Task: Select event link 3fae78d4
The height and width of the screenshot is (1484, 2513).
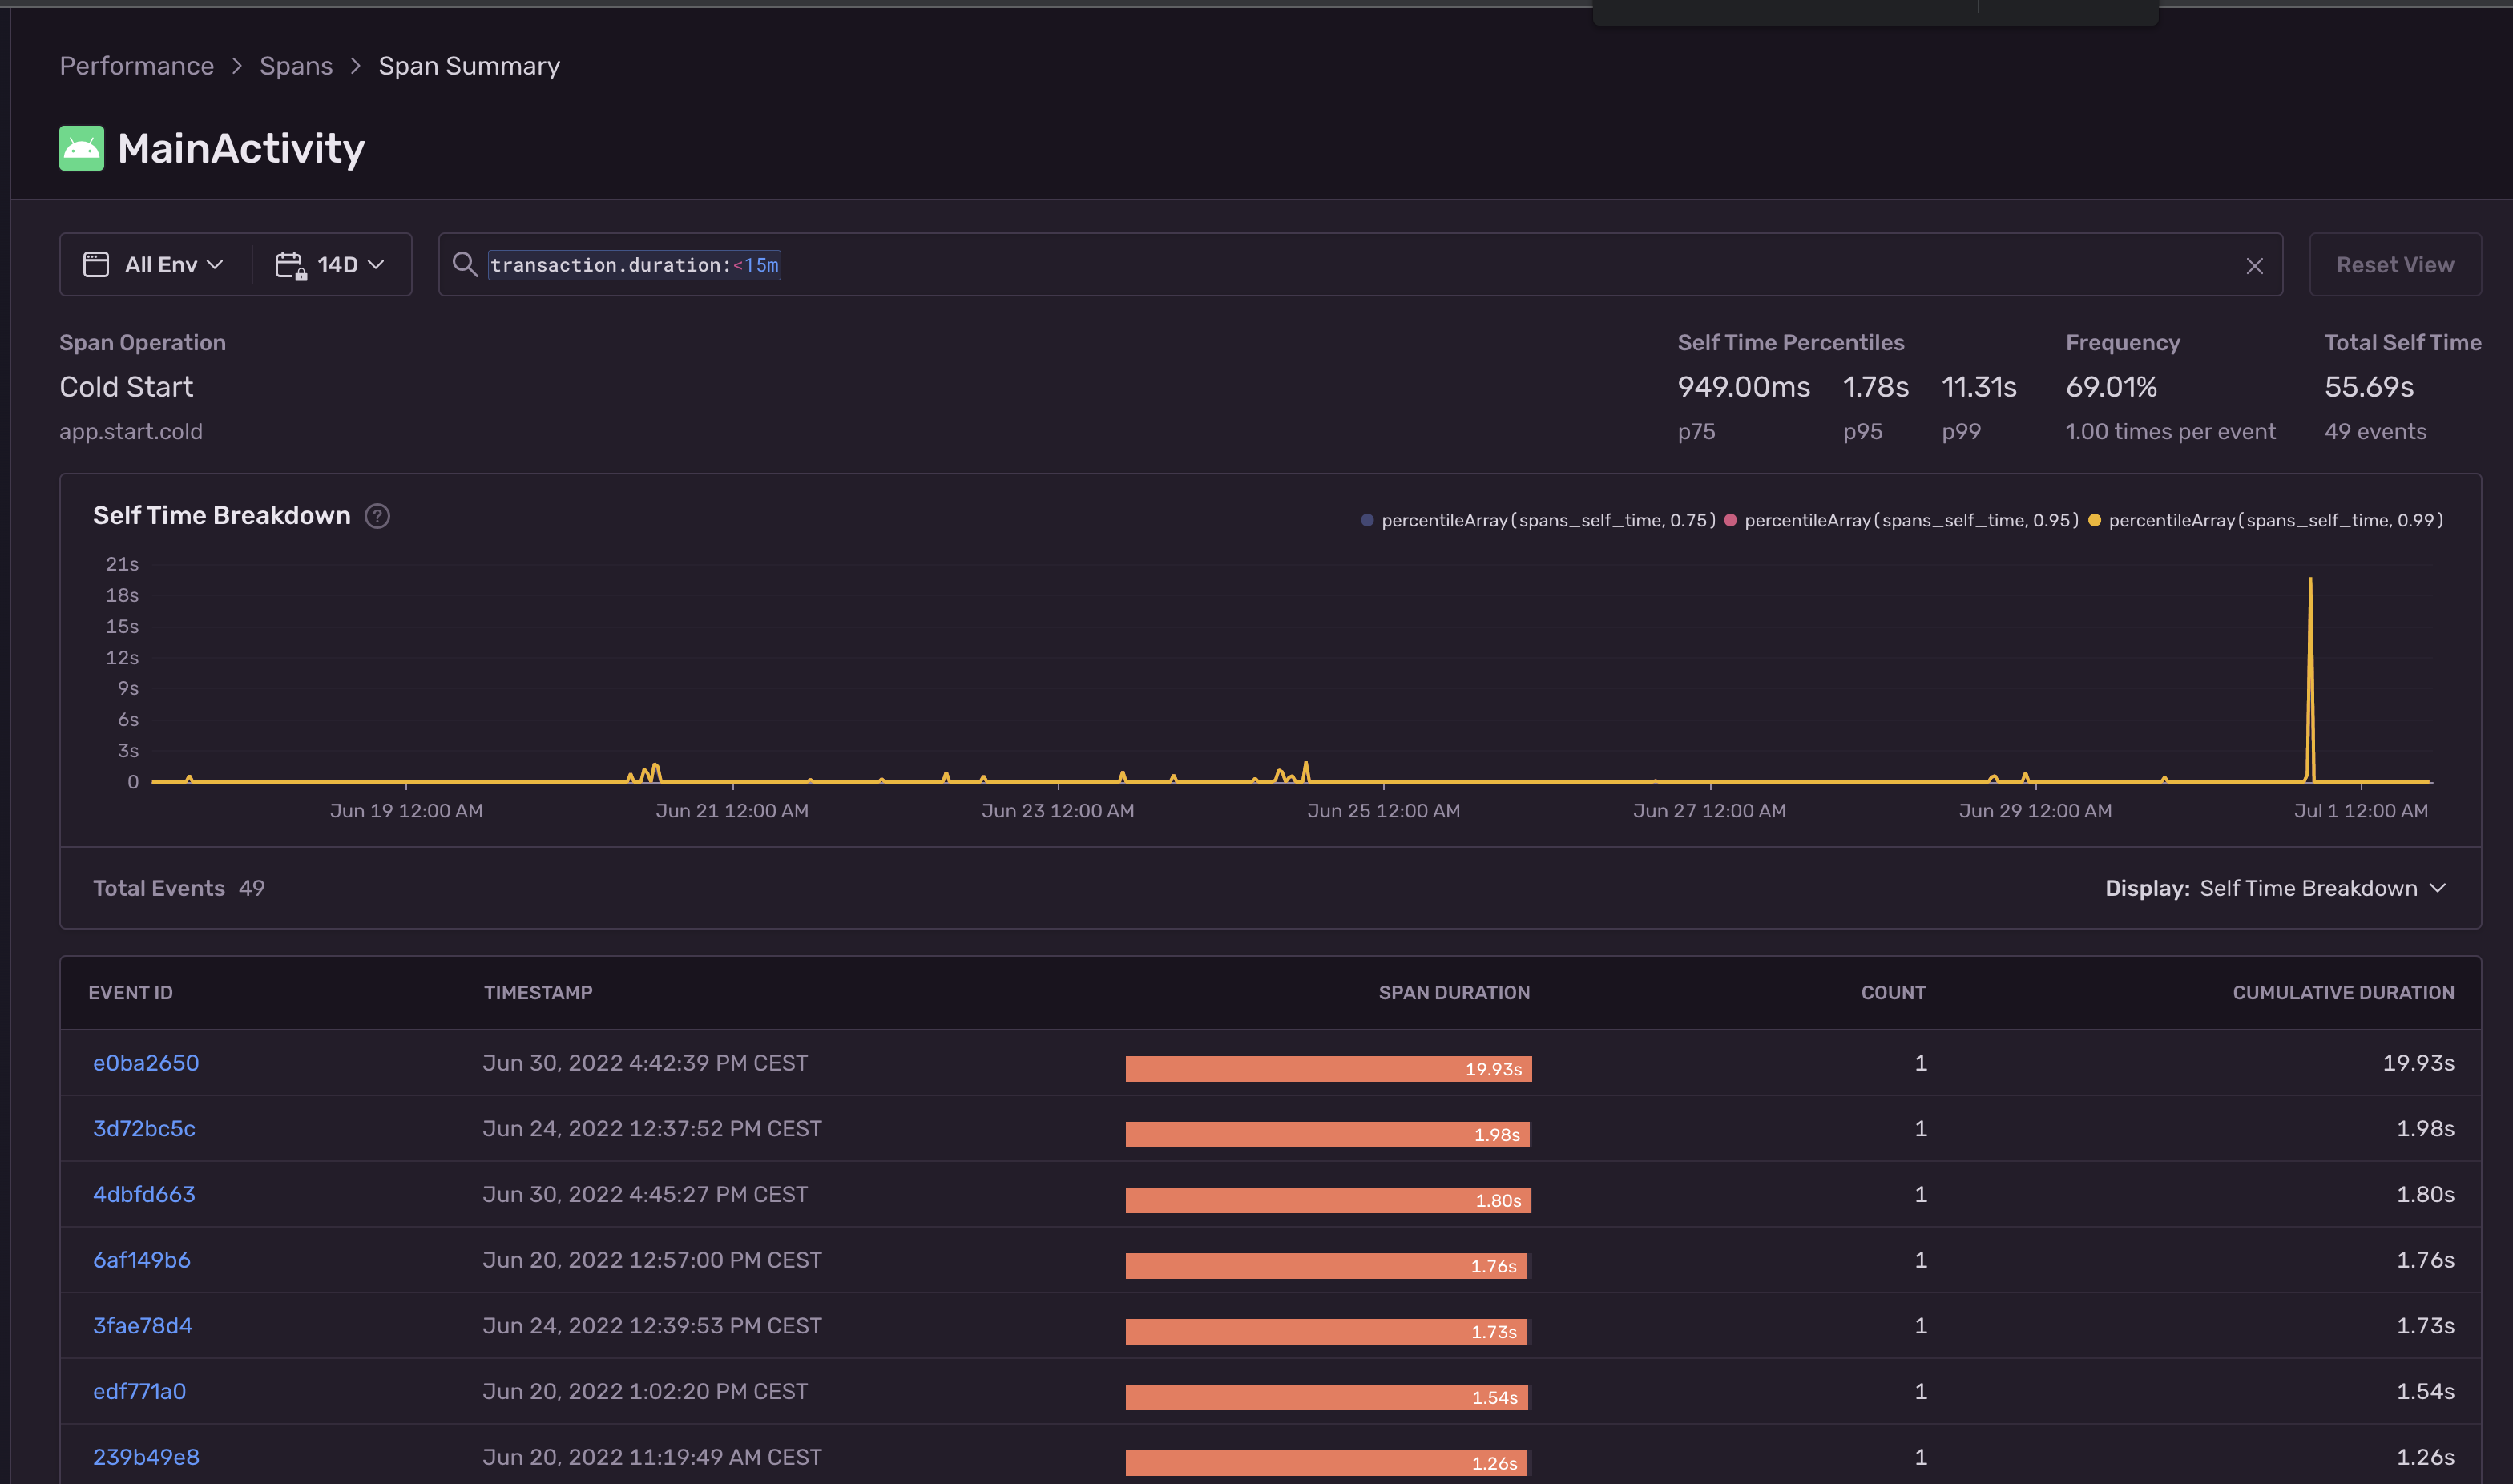Action: (143, 1325)
